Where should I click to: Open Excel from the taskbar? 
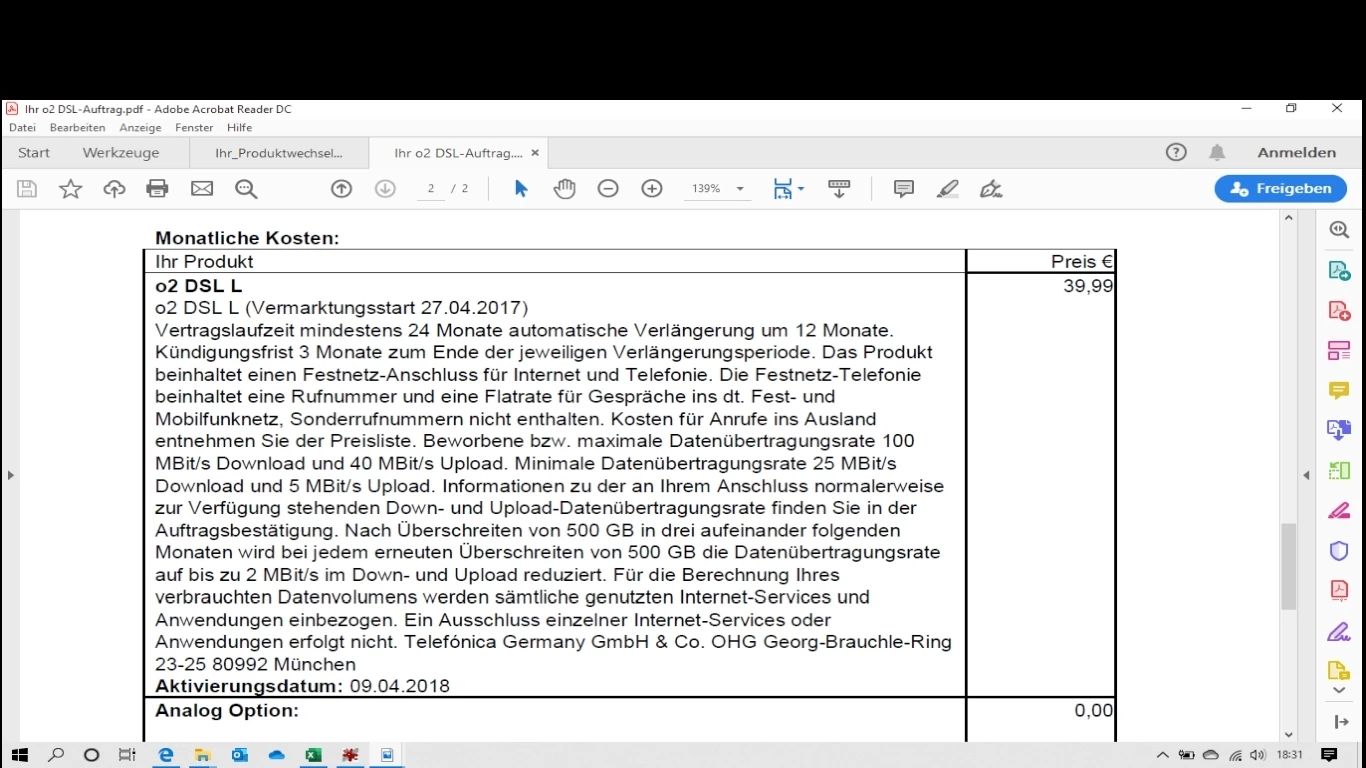tap(313, 755)
